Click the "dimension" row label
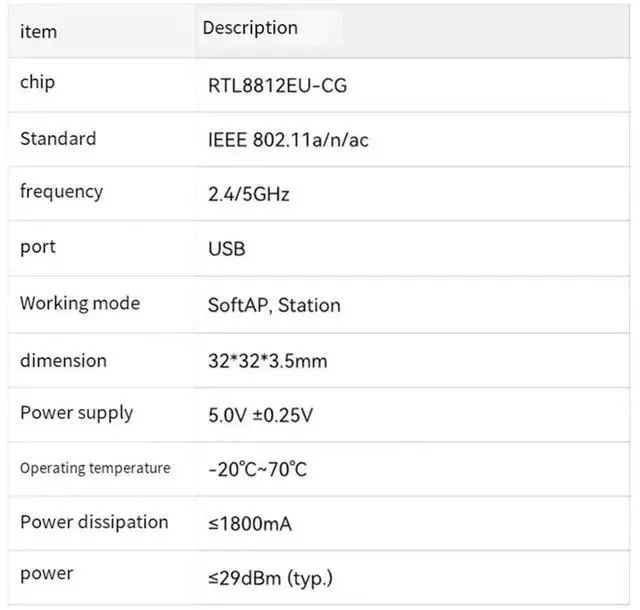 coord(63,360)
